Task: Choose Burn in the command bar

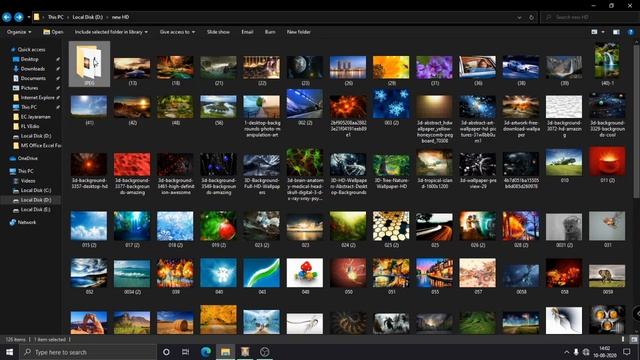Action: (270, 32)
